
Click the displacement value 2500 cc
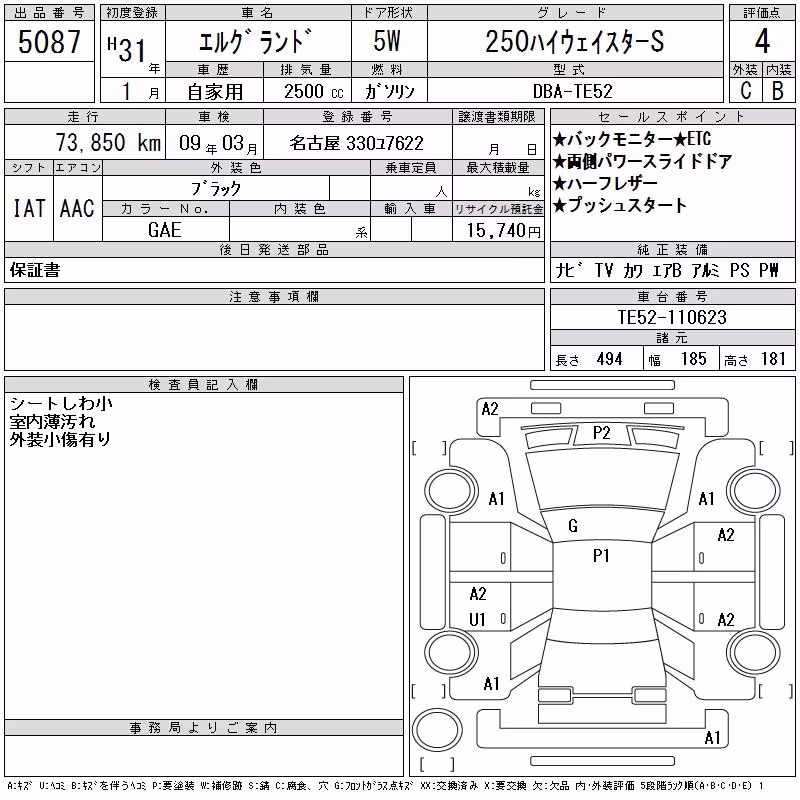click(314, 91)
